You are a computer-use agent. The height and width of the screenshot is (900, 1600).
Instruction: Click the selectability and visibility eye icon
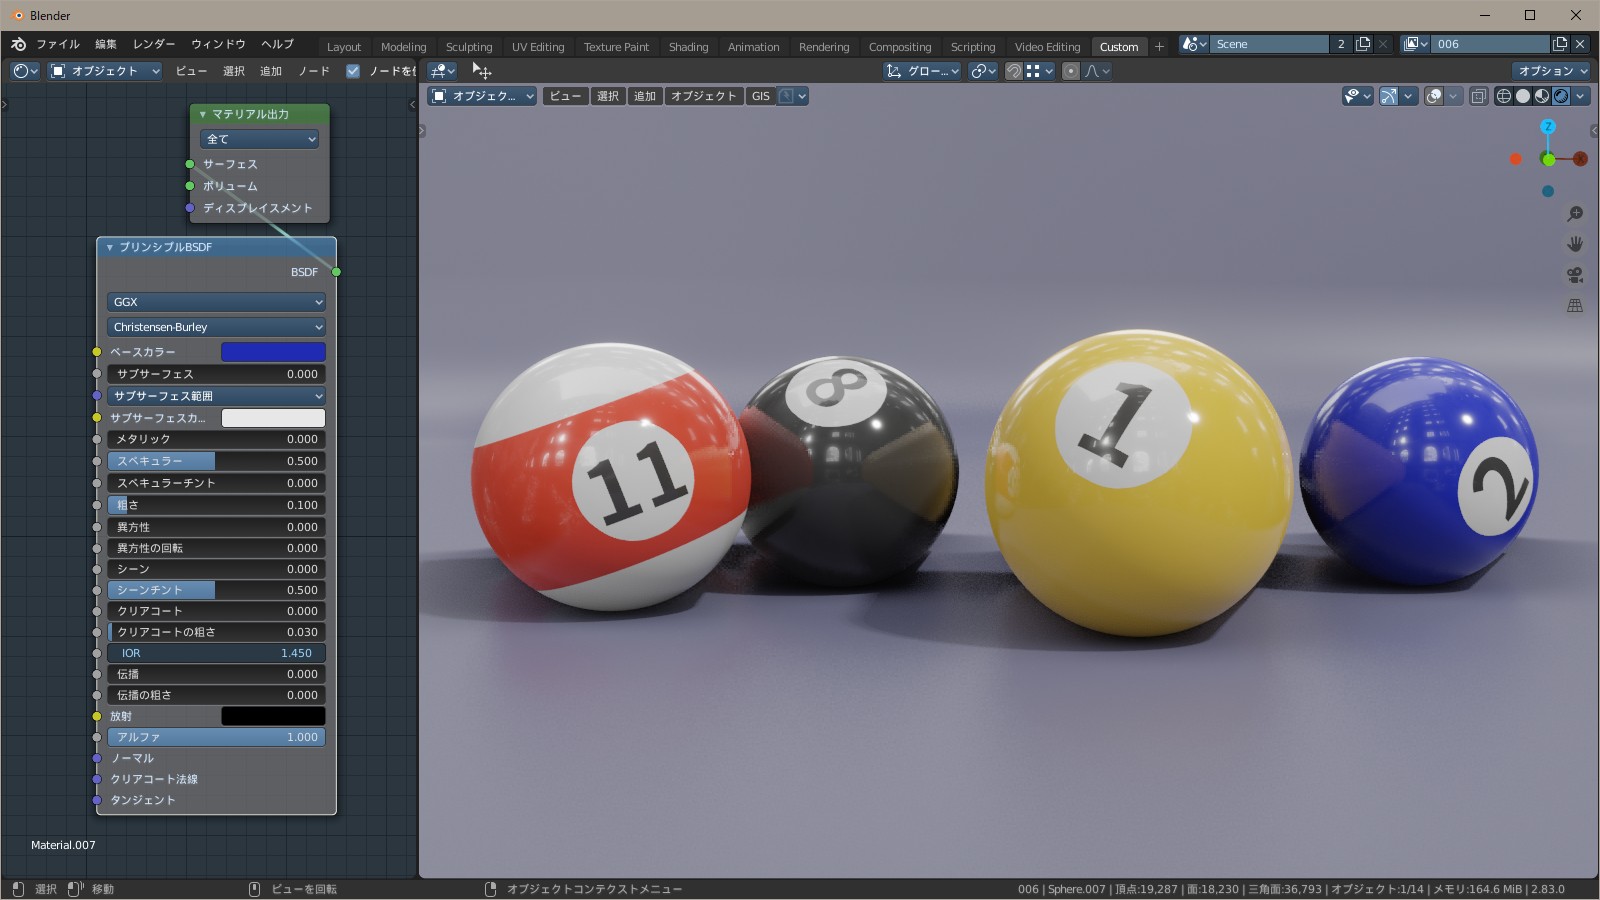[1356, 96]
